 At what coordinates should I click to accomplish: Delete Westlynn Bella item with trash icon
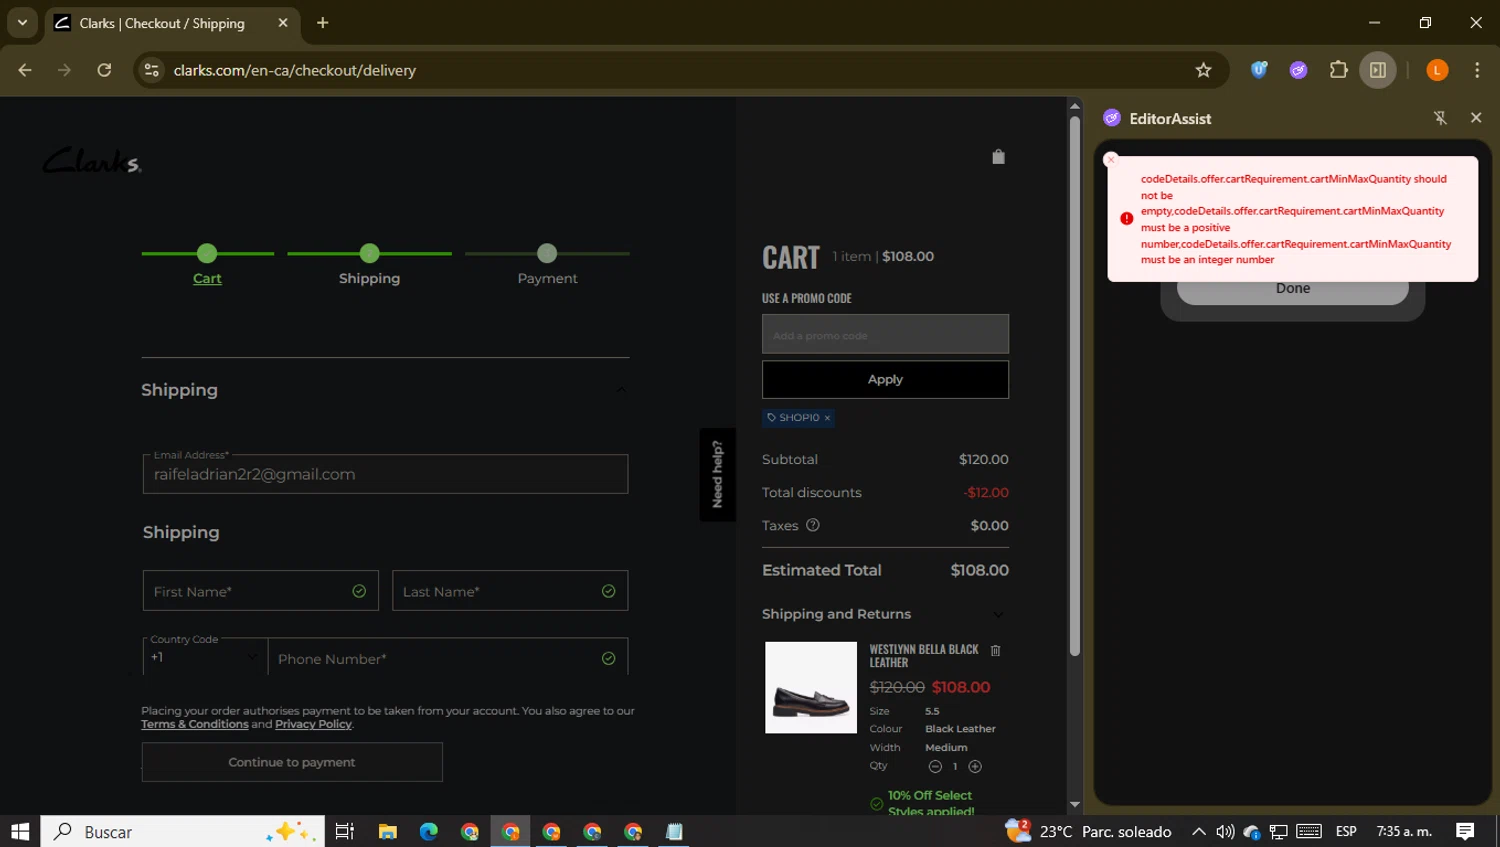pyautogui.click(x=995, y=651)
